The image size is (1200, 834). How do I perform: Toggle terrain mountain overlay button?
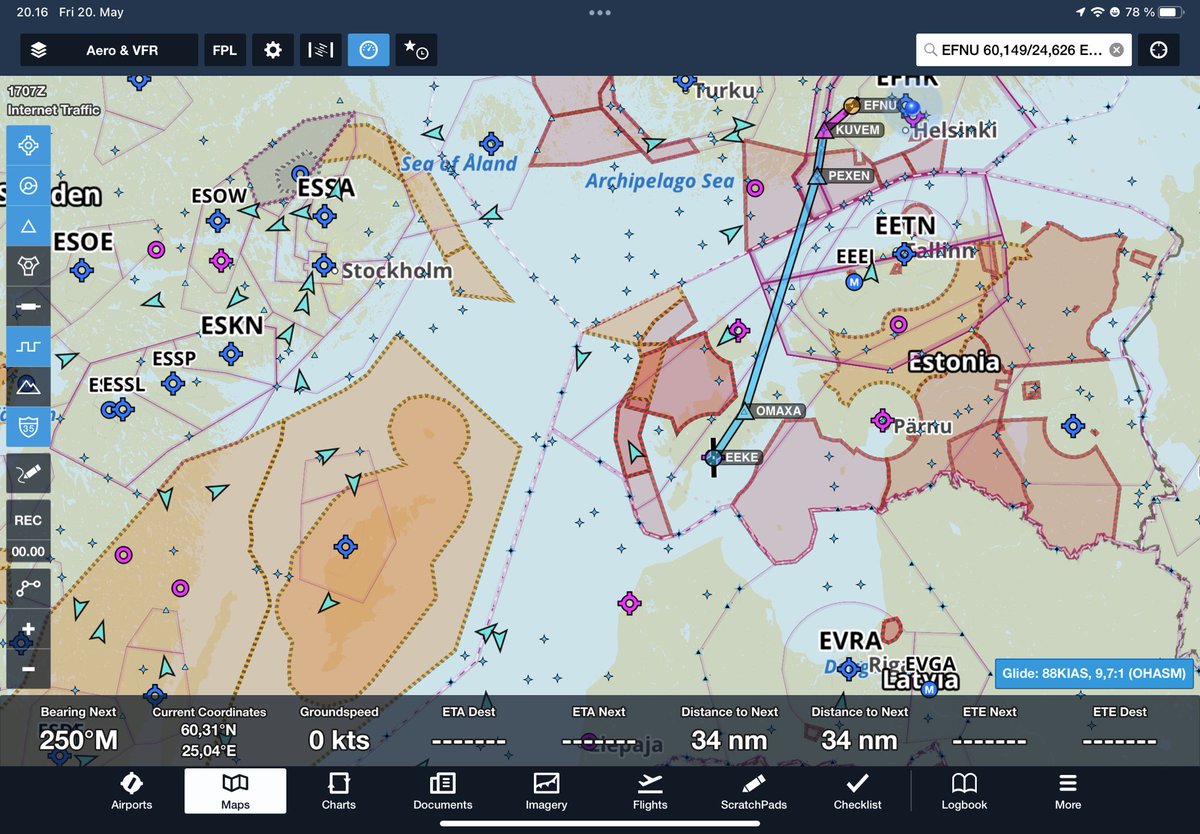pos(28,386)
